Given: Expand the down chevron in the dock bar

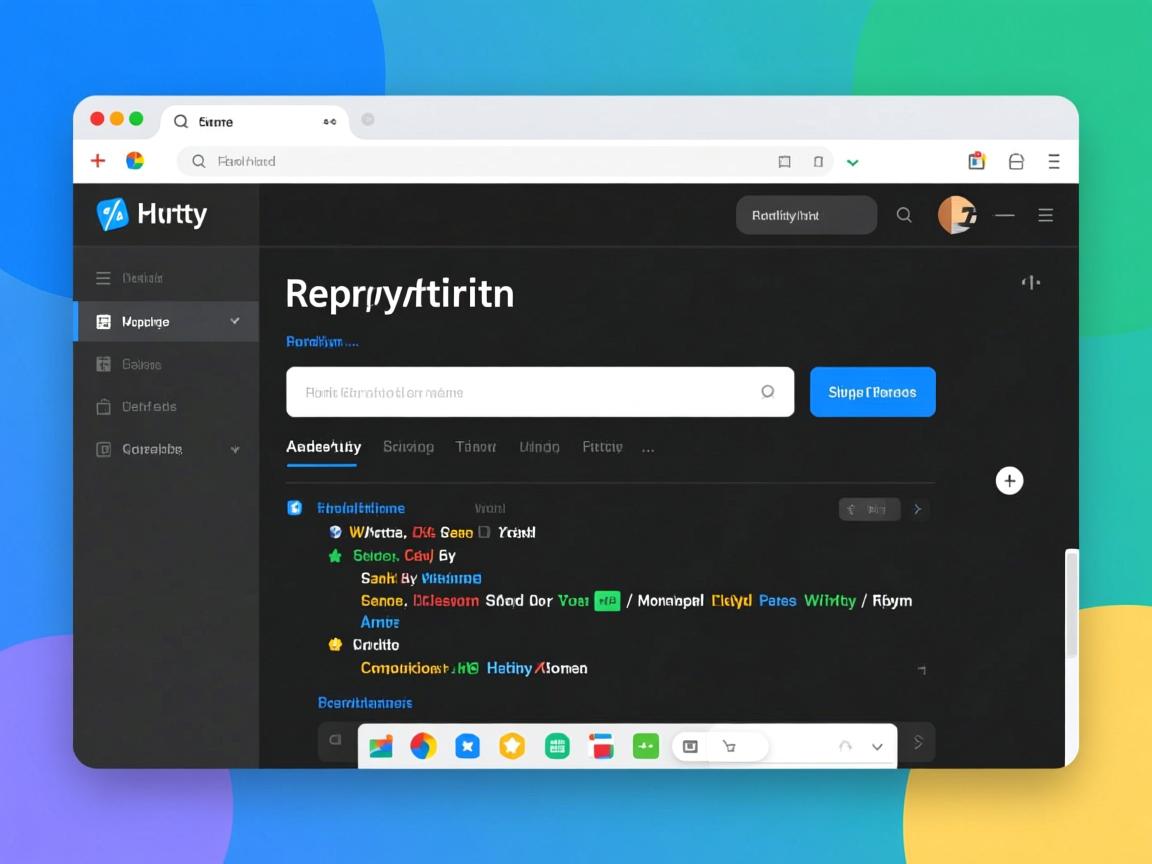Looking at the screenshot, I should 877,747.
